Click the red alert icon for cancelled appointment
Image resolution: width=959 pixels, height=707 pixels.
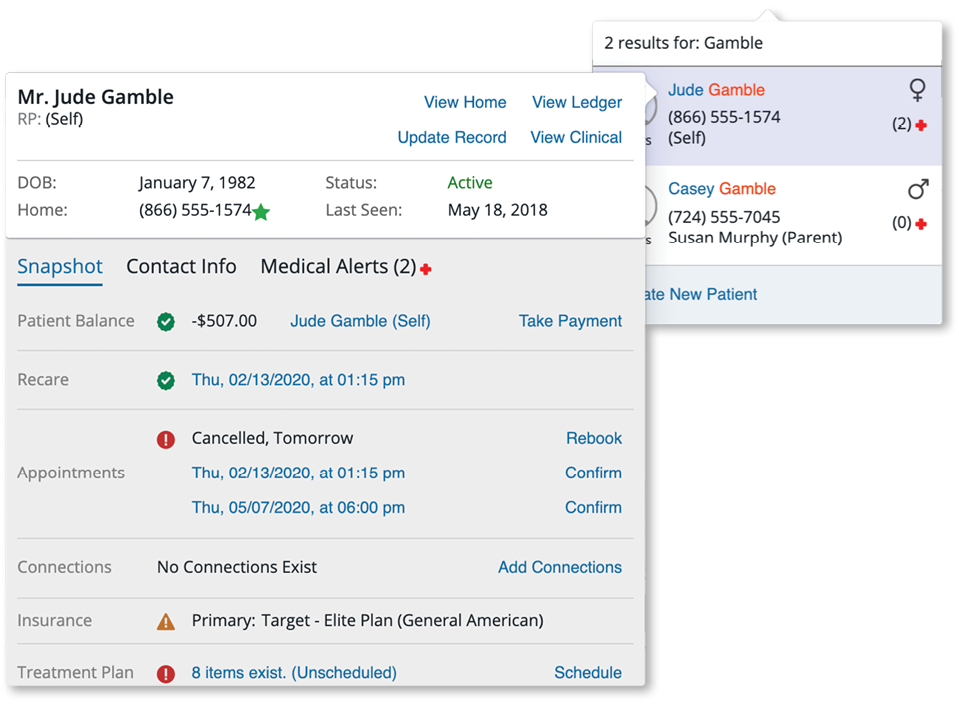pos(166,439)
